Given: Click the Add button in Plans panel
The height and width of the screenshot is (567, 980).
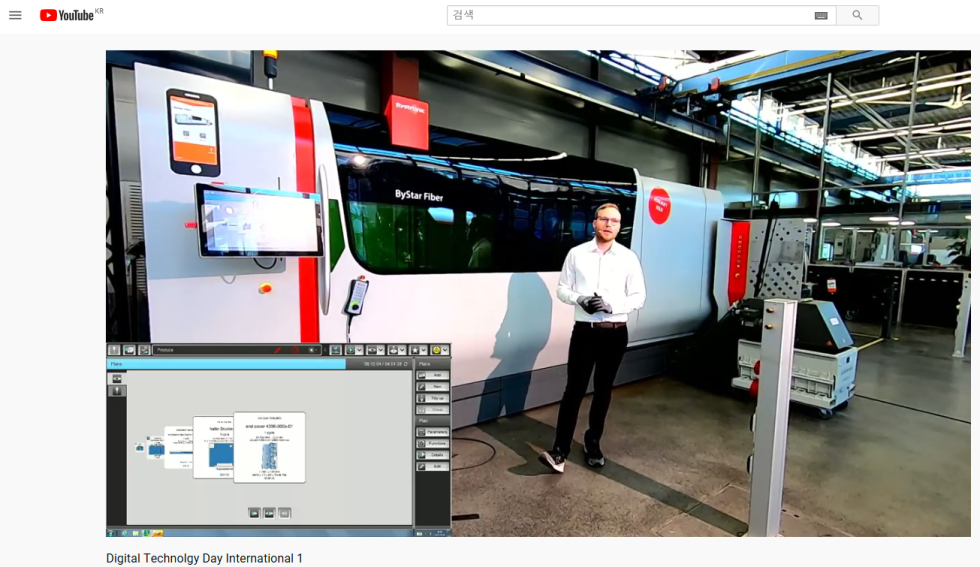Looking at the screenshot, I should (x=432, y=375).
